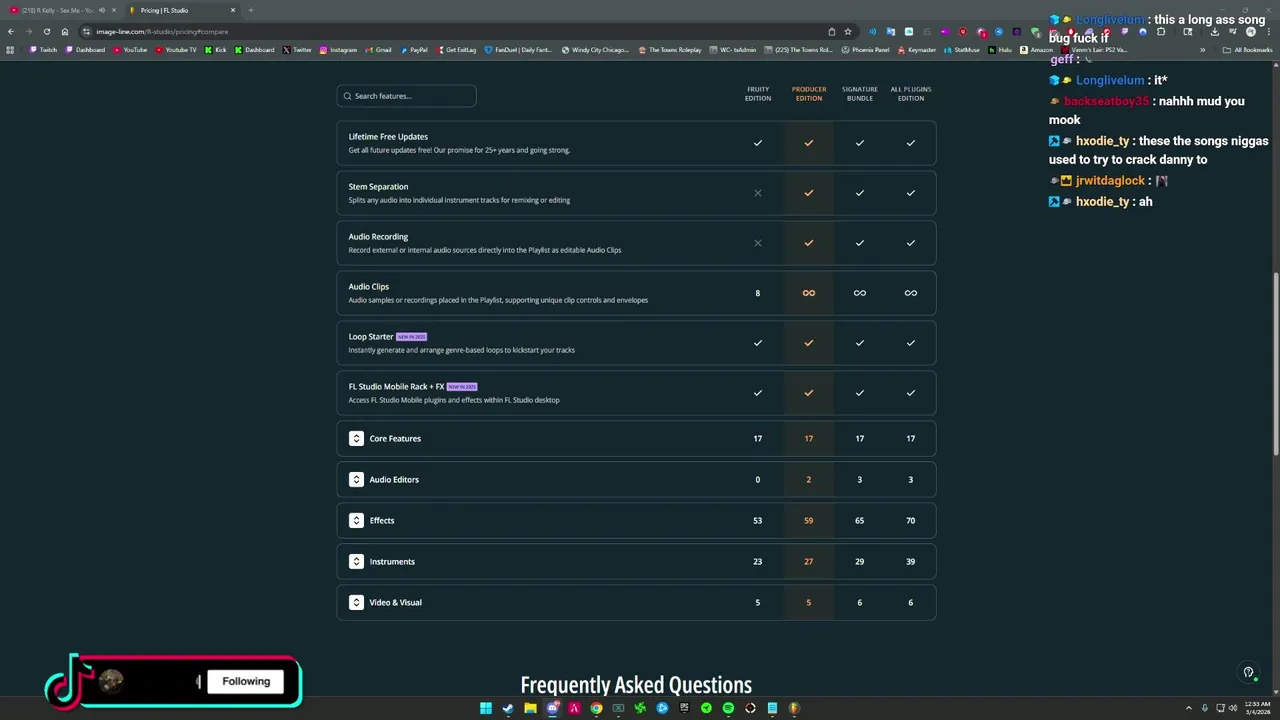Open the Windows Start menu

coord(486,708)
